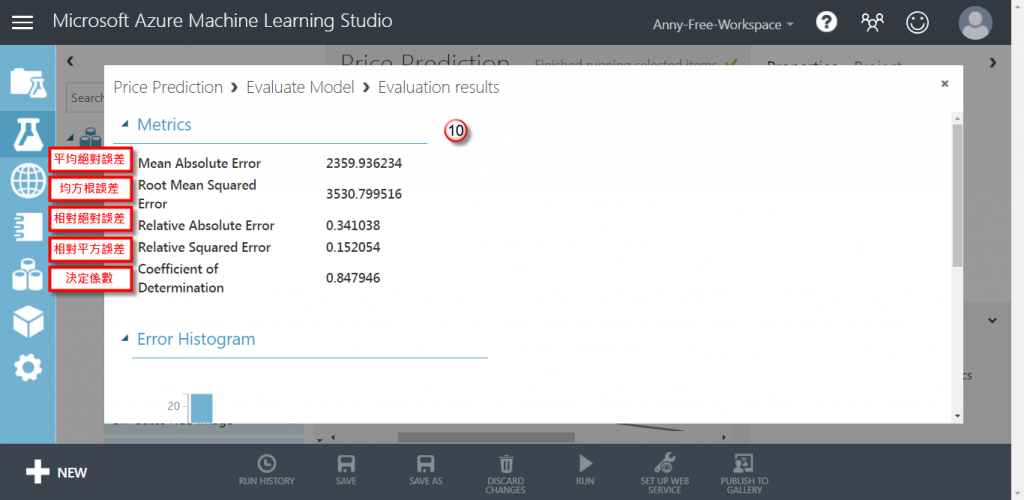Click dialog scrollbar up arrow
Screen dimensions: 1024x500
click(957, 118)
